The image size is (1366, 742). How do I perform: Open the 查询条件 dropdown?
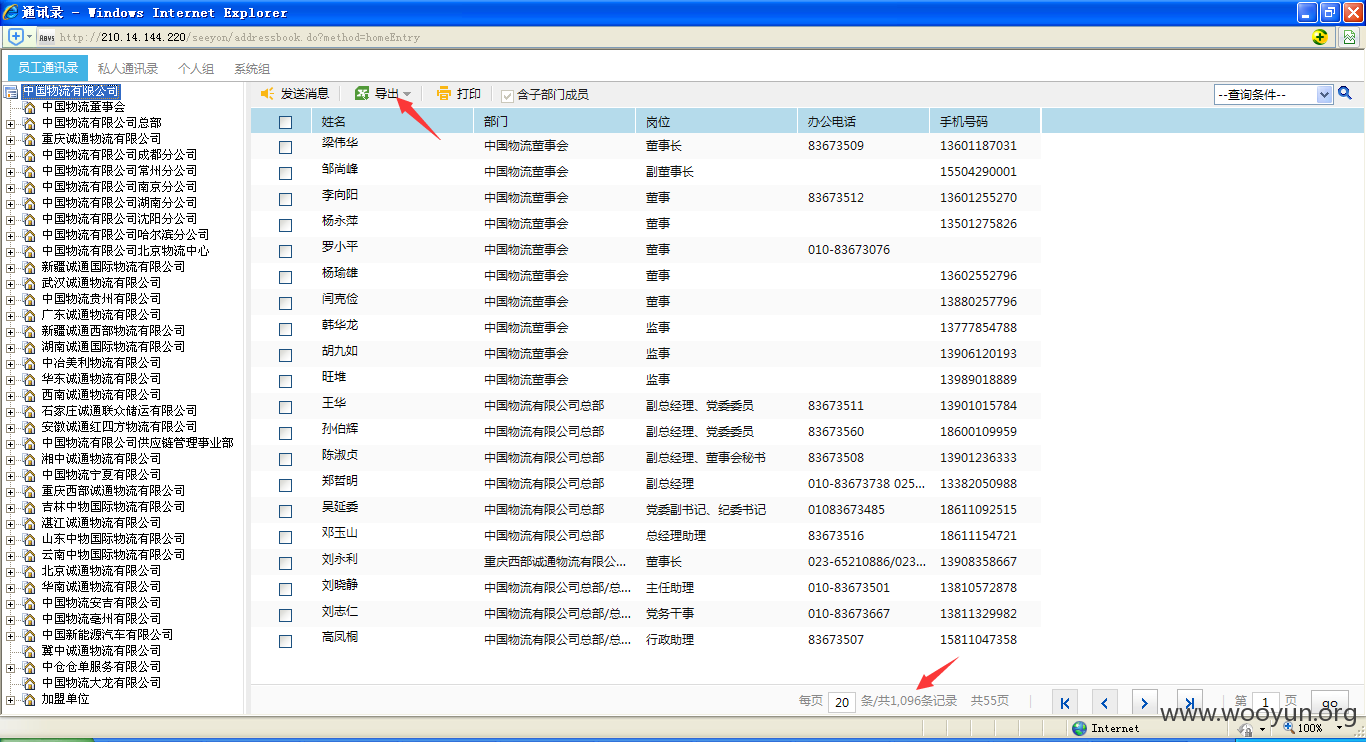[x=1274, y=94]
